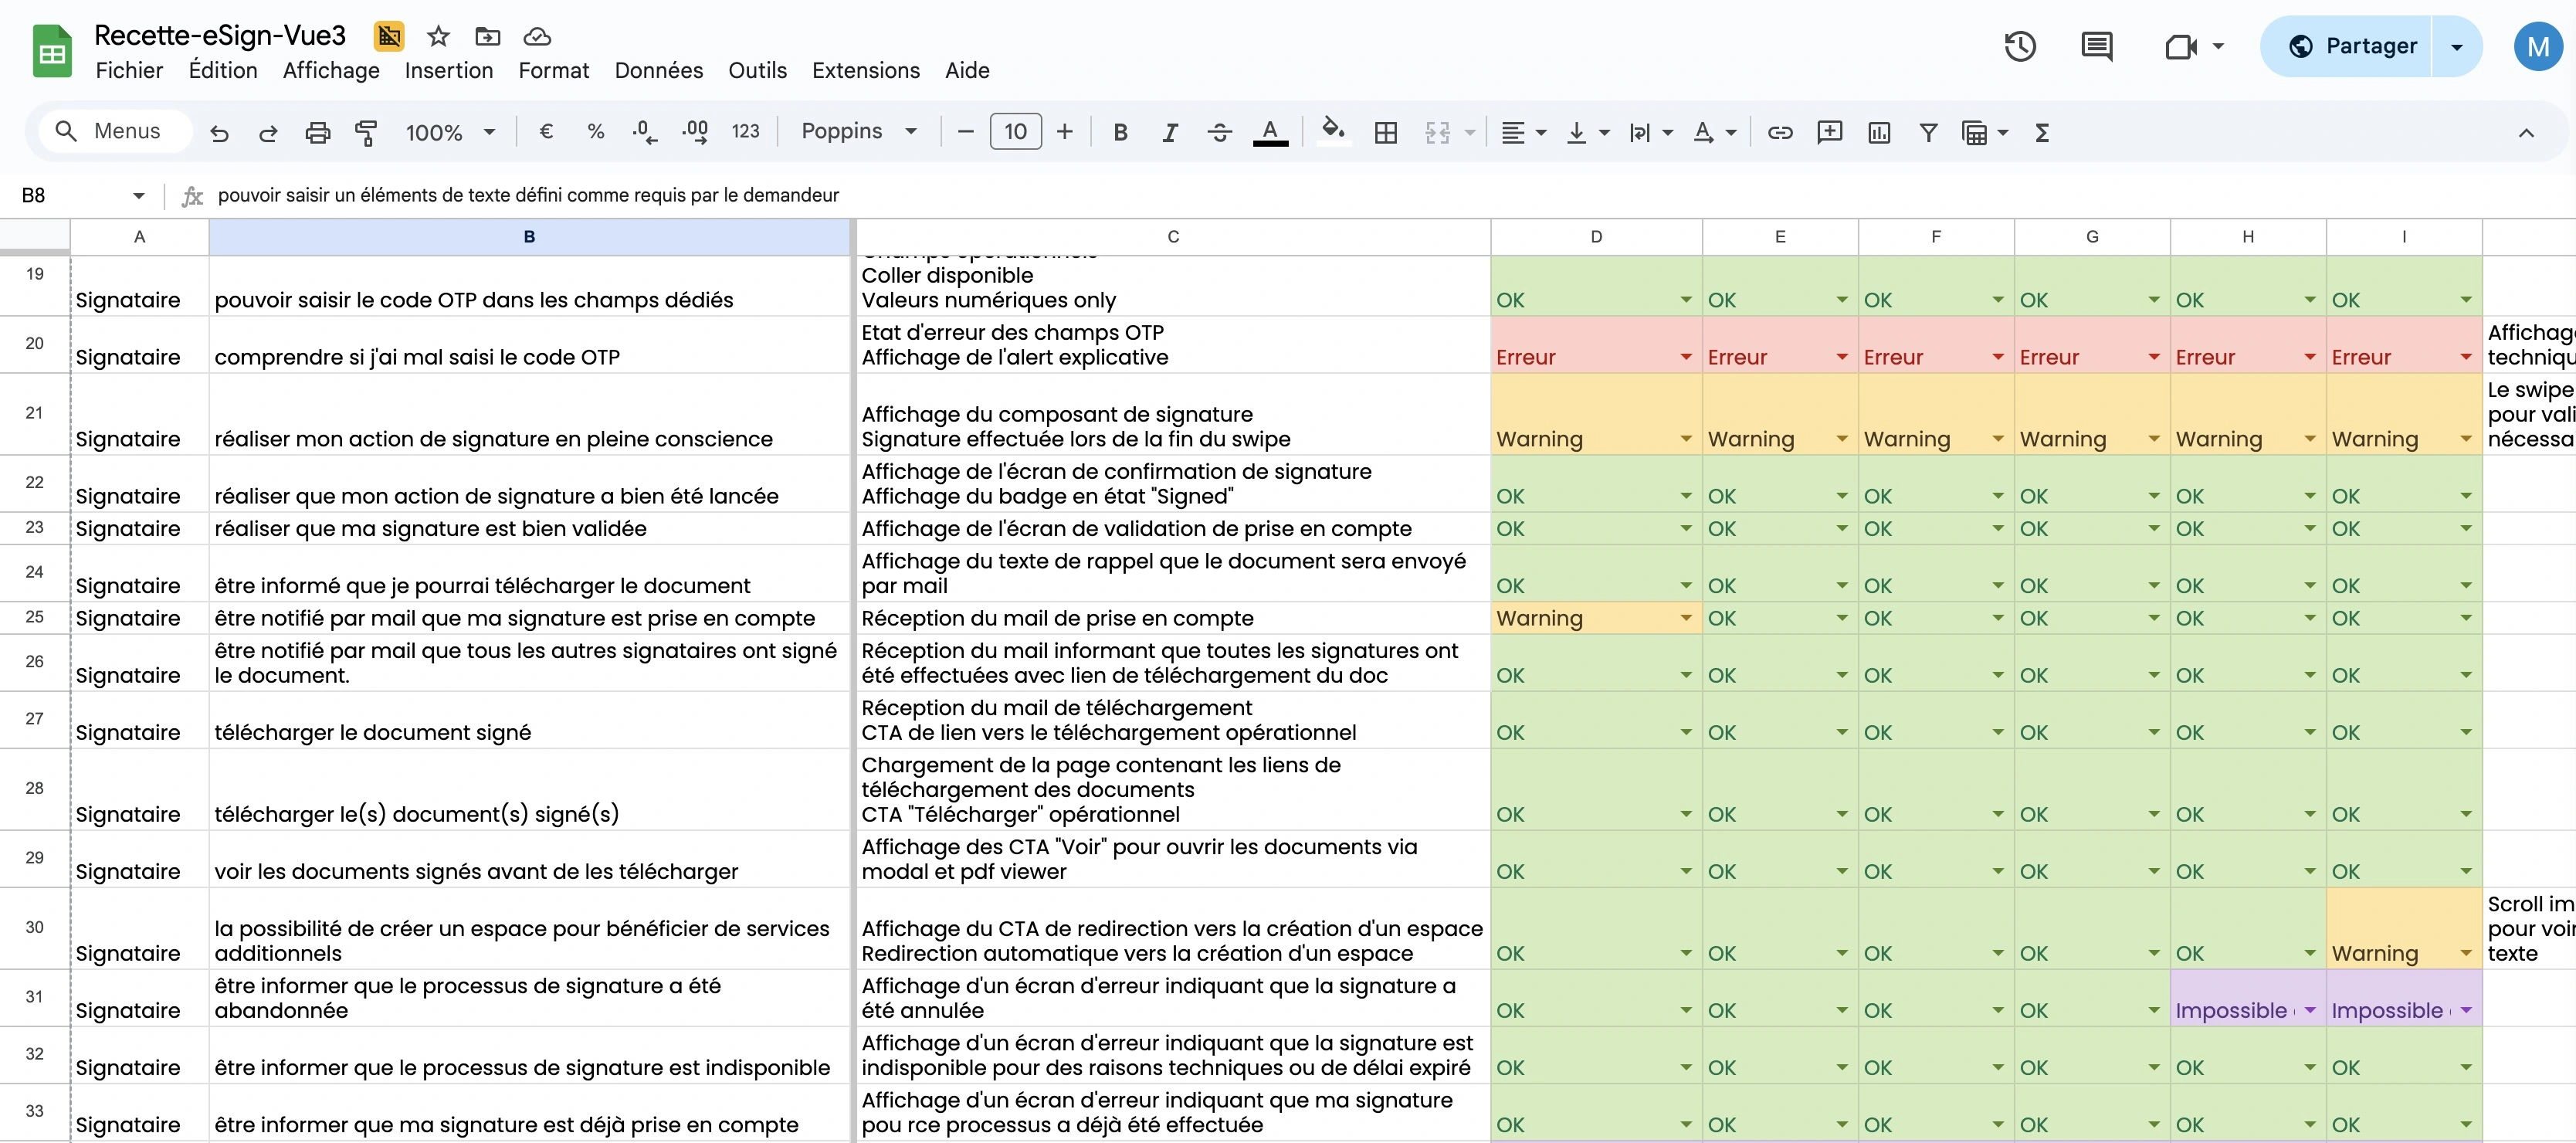
Task: Insert a function using the sigma icon
Action: click(2044, 131)
